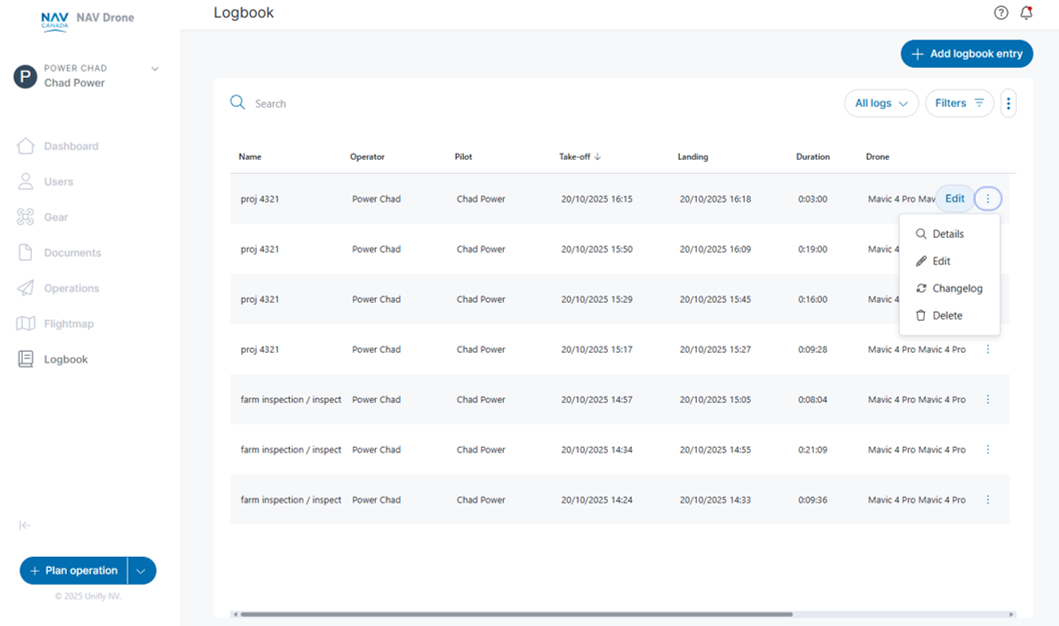Image resolution: width=1059 pixels, height=626 pixels.
Task: Click the Dashboard home icon in sidebar
Action: 26,146
